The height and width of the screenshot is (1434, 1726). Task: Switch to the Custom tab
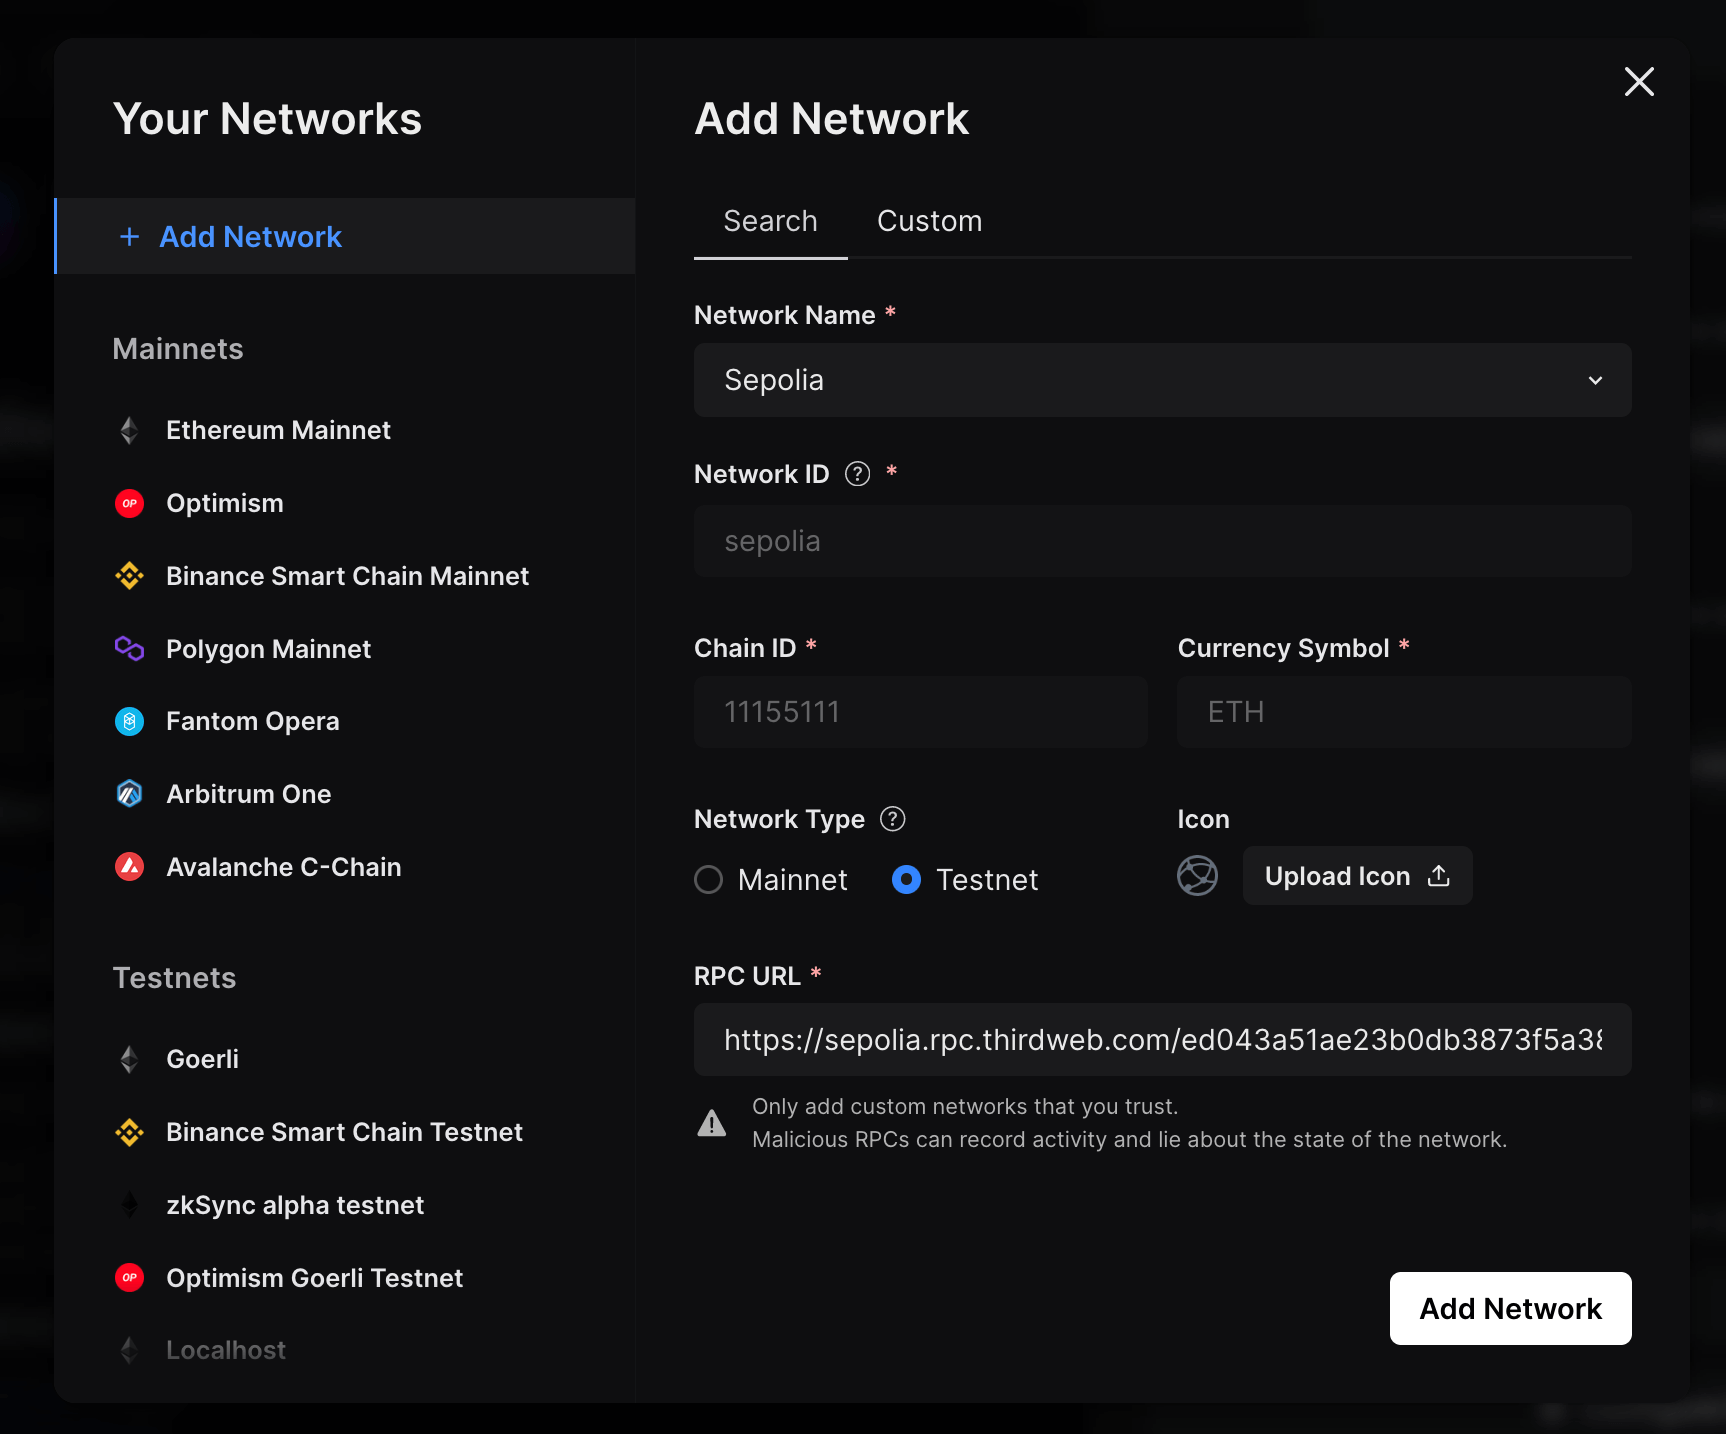pos(929,221)
